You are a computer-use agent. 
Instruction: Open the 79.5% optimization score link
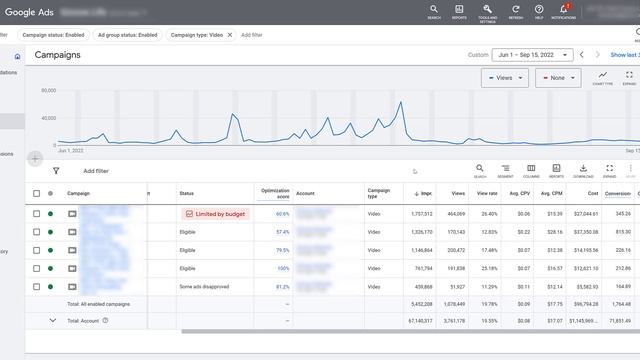[x=282, y=250]
